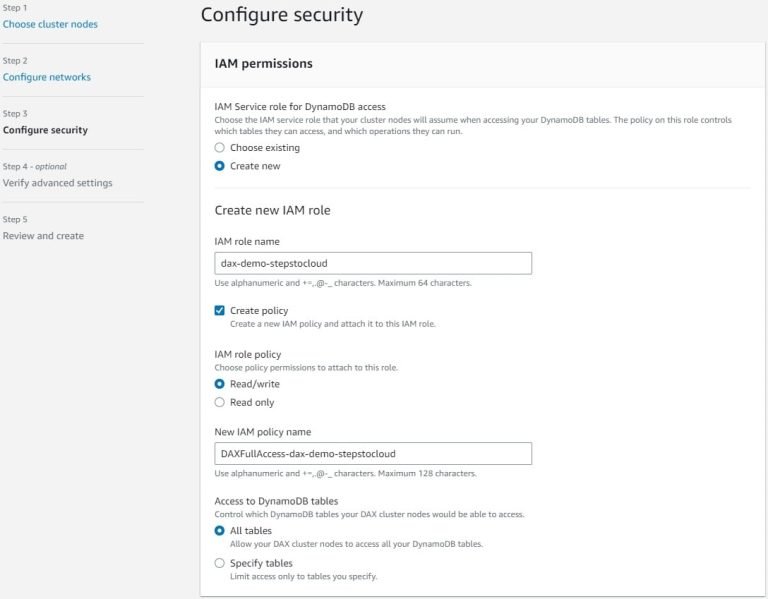The image size is (768, 599).
Task: Go to Choose cluster nodes step
Action: pos(50,24)
